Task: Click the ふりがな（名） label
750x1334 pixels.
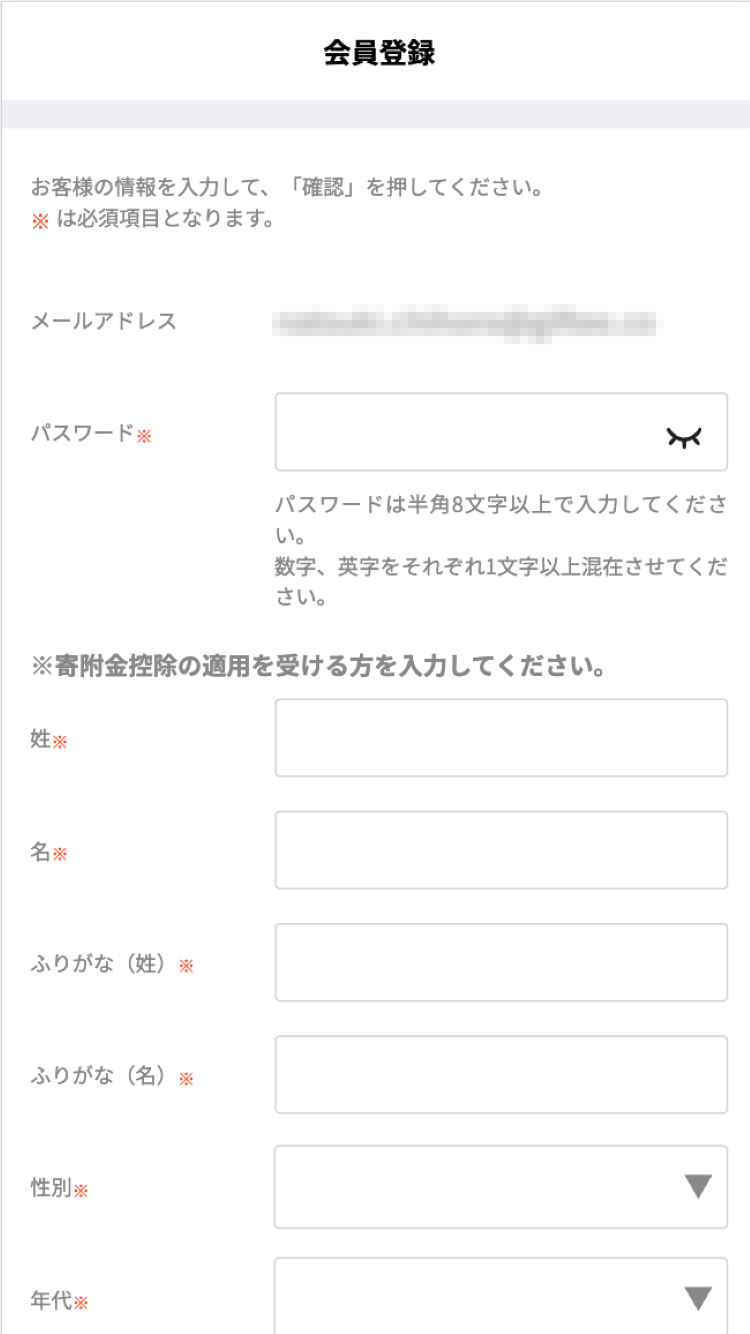Action: 97,1077
